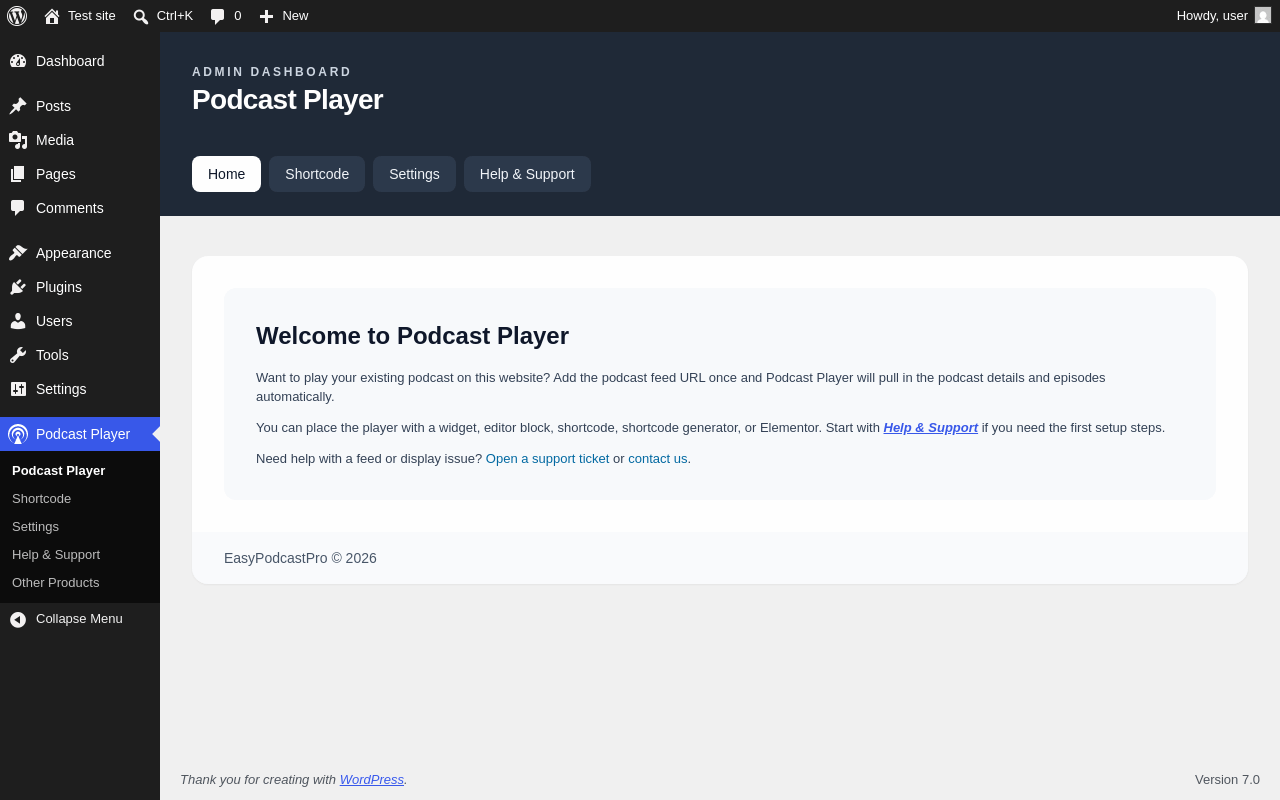
Task: Open Settings in the Podcast Player submenu
Action: tap(80, 526)
